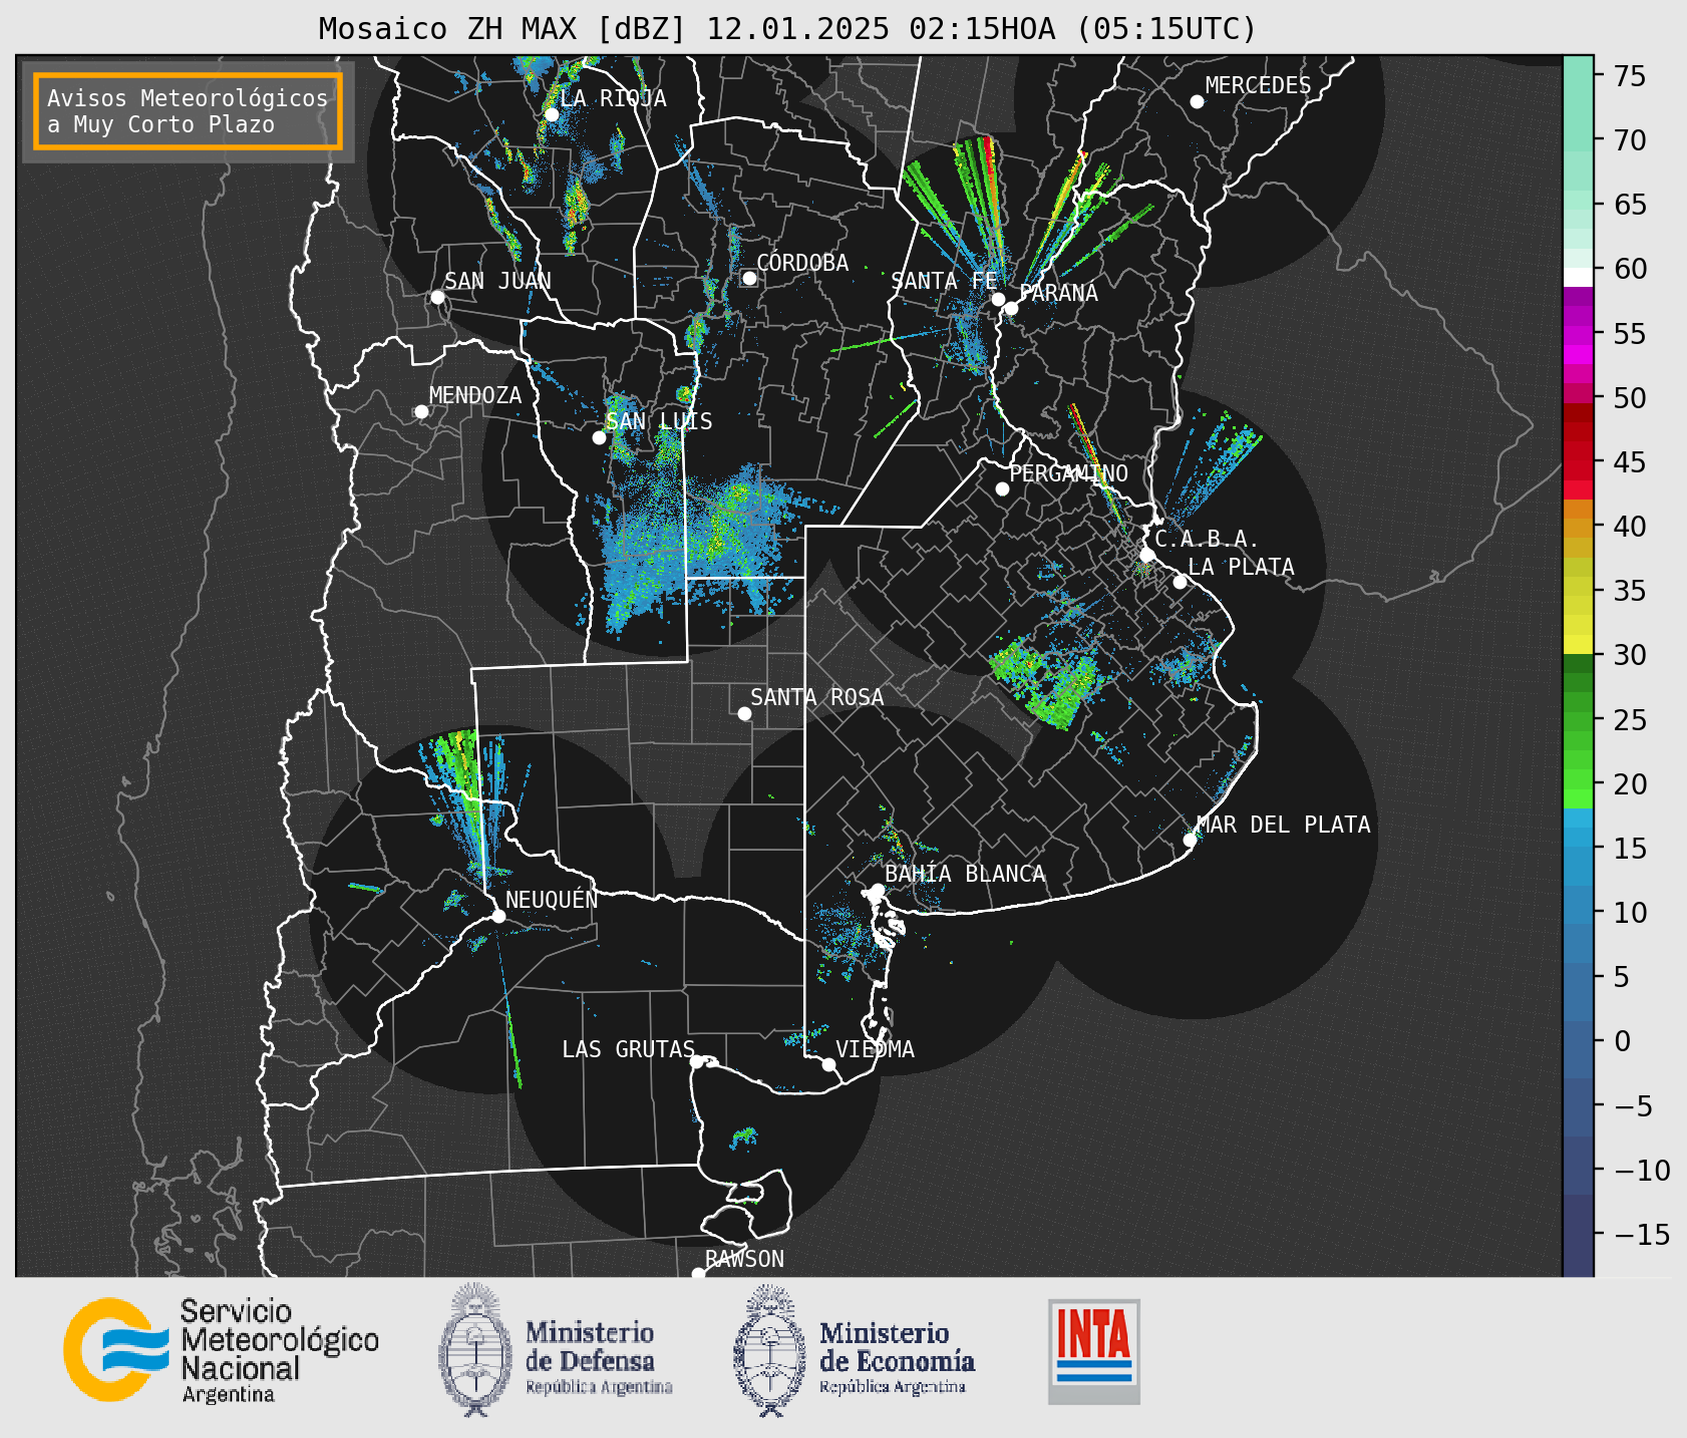This screenshot has width=1687, height=1438.
Task: Click the 30 dBZ yellow band on the scale
Action: click(1578, 646)
